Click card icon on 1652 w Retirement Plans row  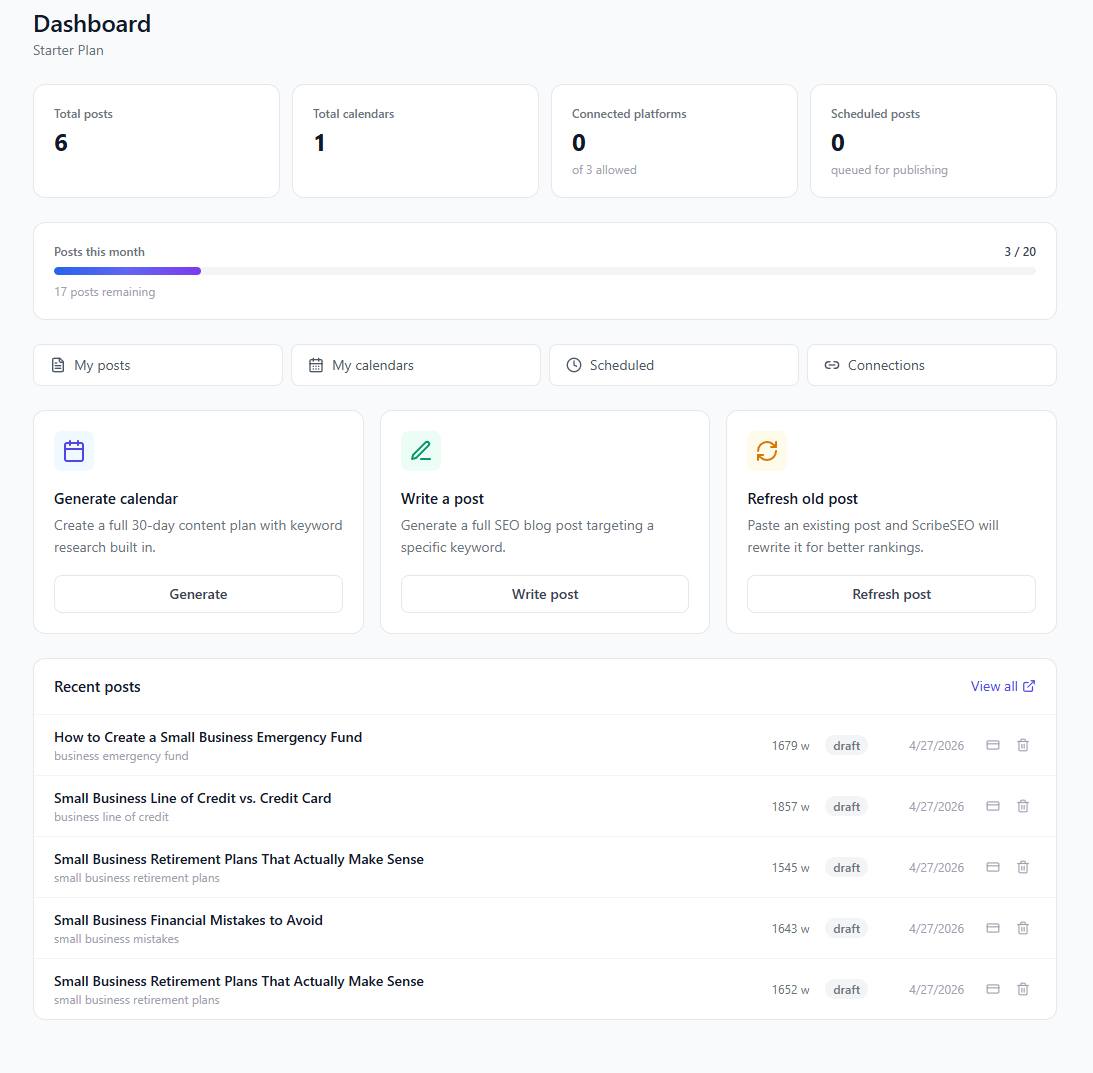click(993, 989)
